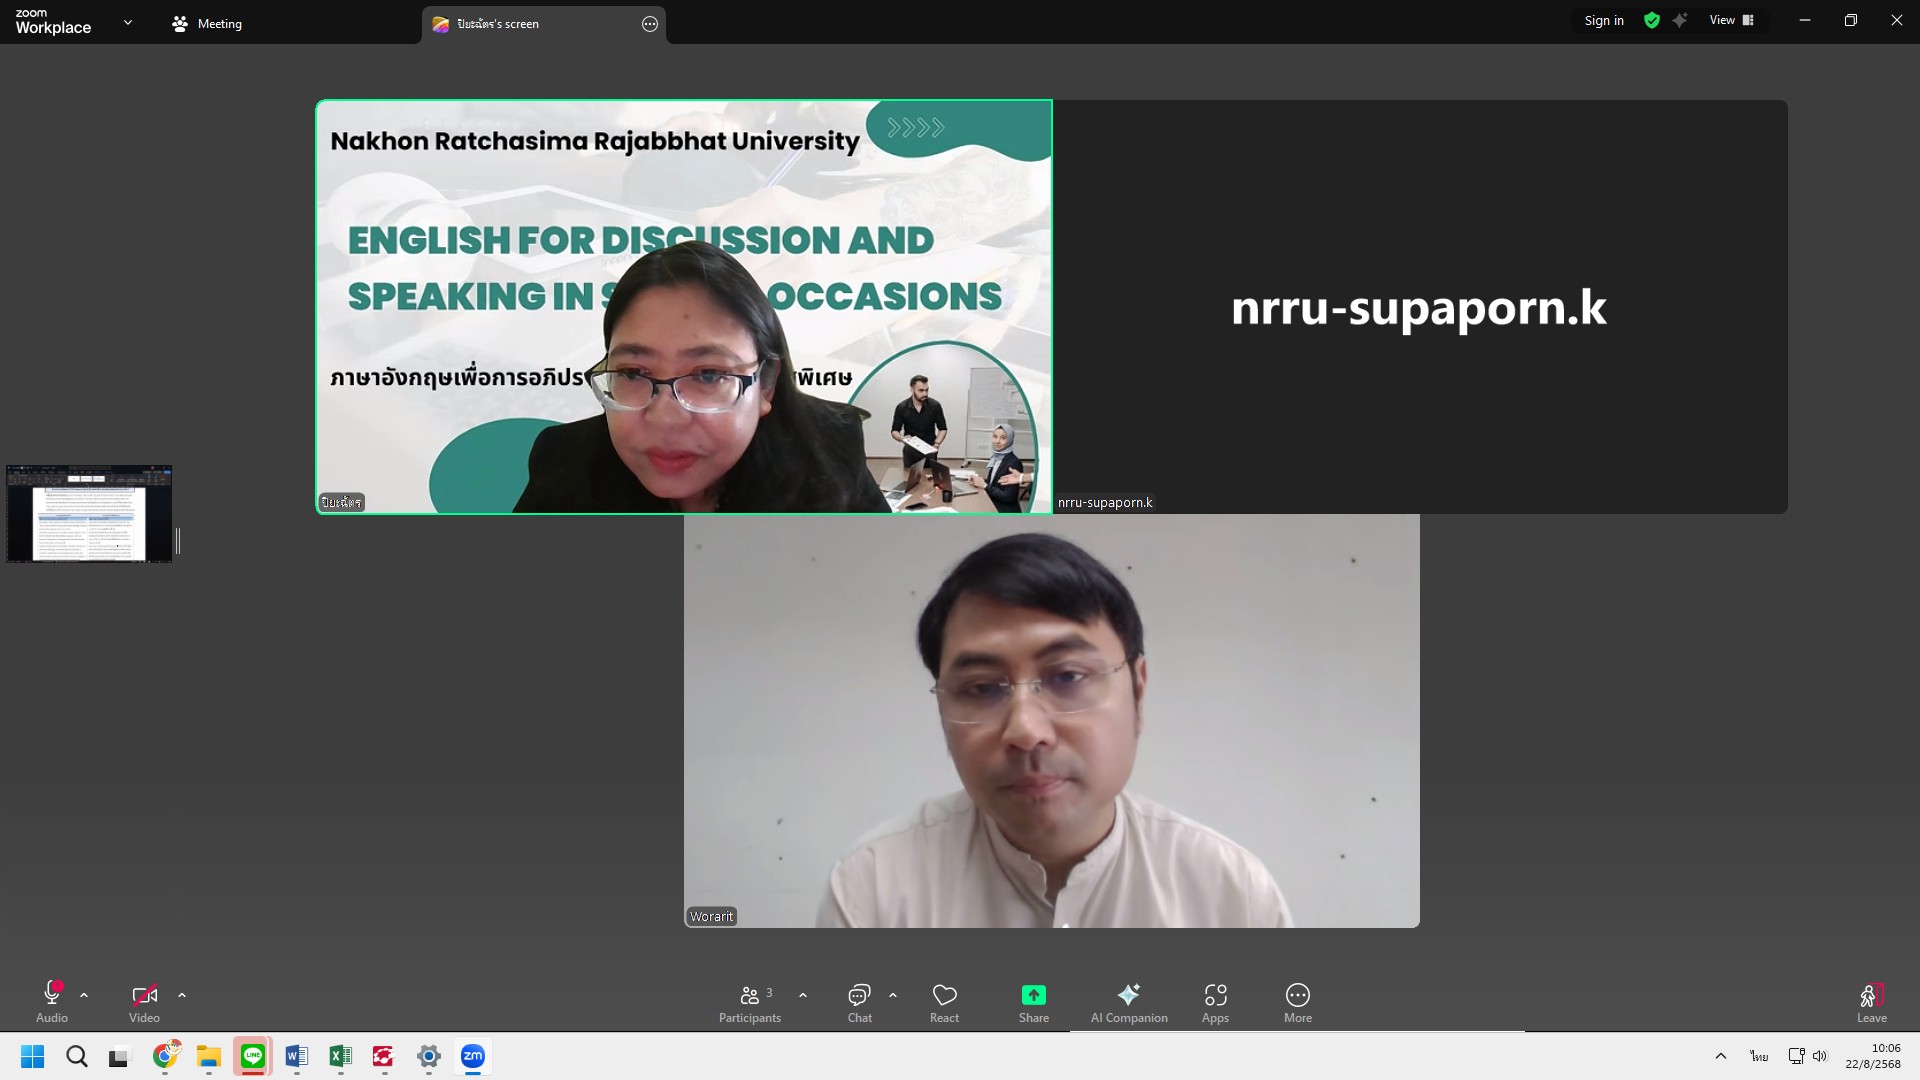Image resolution: width=1920 pixels, height=1080 pixels.
Task: Show the Participants list
Action: tap(749, 1003)
